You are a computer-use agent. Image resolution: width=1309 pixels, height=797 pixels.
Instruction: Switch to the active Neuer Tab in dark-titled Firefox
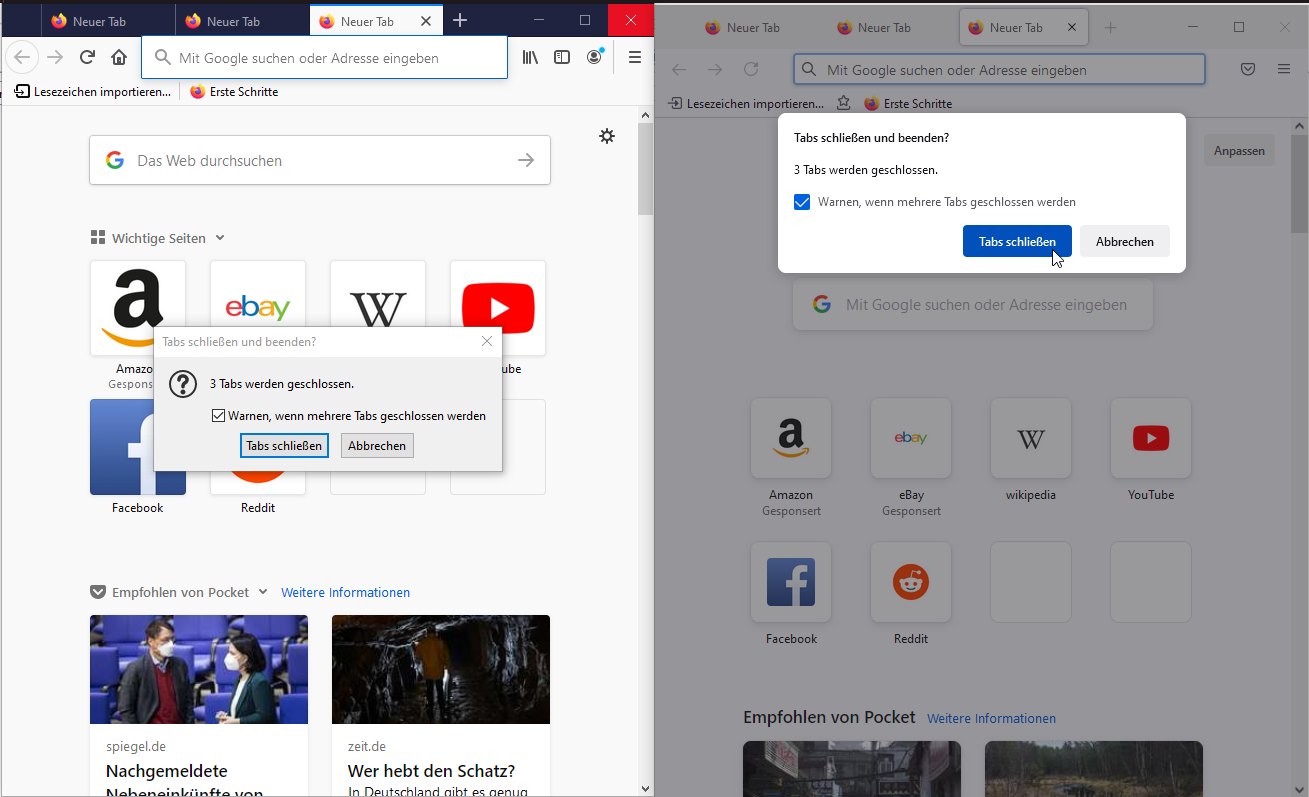tap(376, 21)
